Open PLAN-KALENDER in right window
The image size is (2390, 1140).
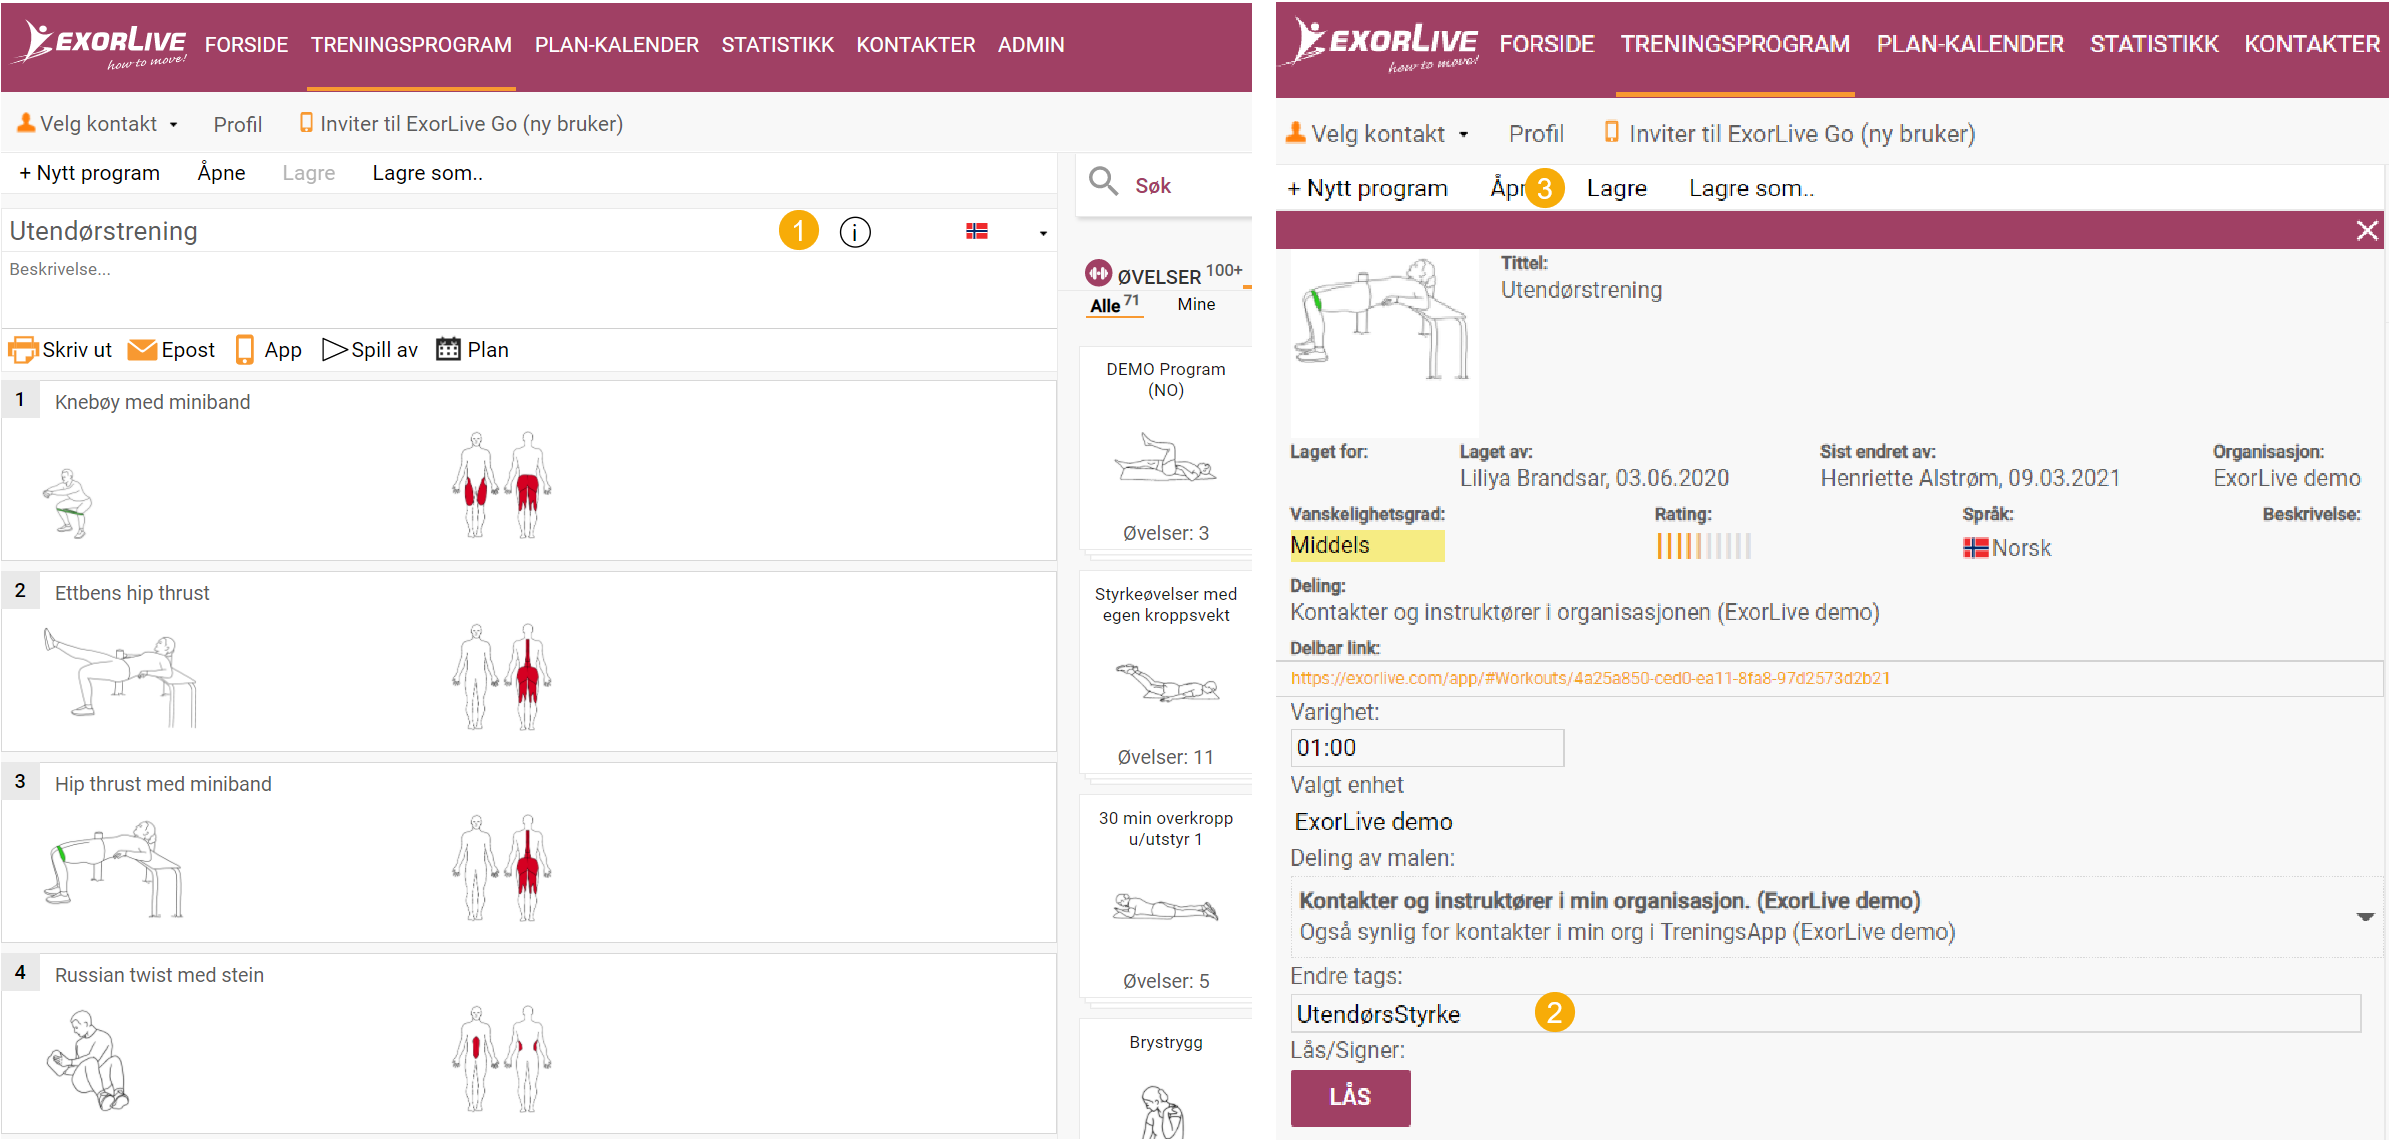pos(1970,44)
